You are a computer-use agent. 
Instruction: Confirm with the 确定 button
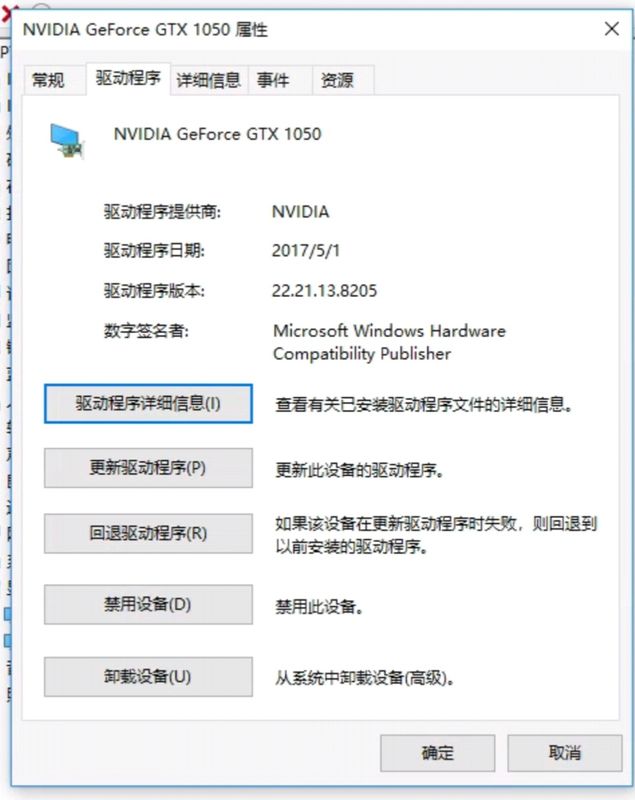[x=437, y=753]
